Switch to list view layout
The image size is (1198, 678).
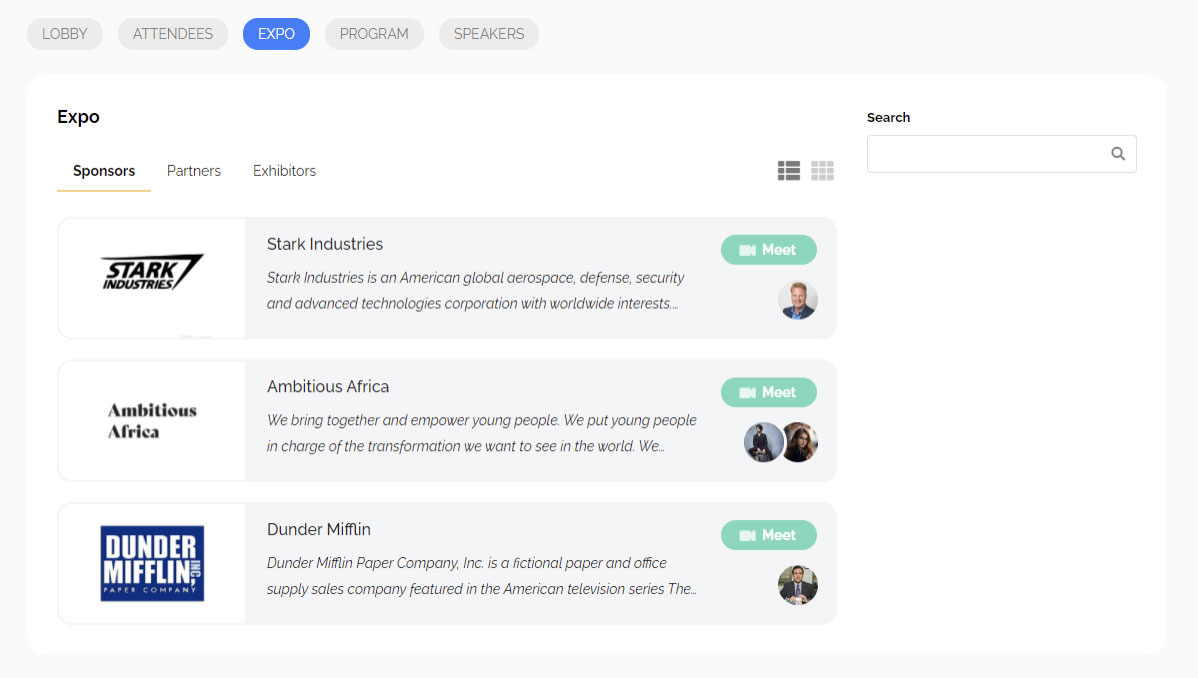tap(789, 171)
